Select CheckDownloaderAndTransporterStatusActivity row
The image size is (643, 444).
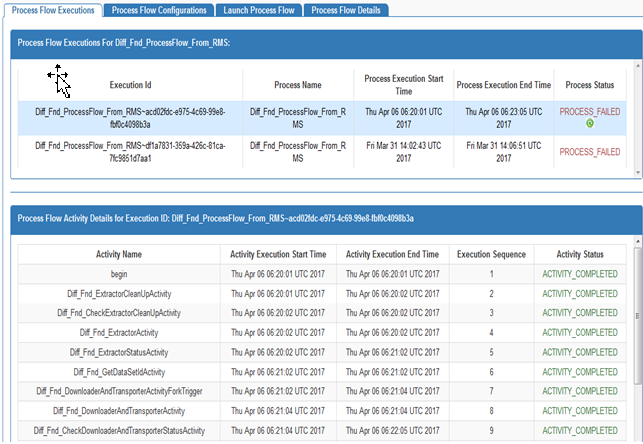pos(322,430)
